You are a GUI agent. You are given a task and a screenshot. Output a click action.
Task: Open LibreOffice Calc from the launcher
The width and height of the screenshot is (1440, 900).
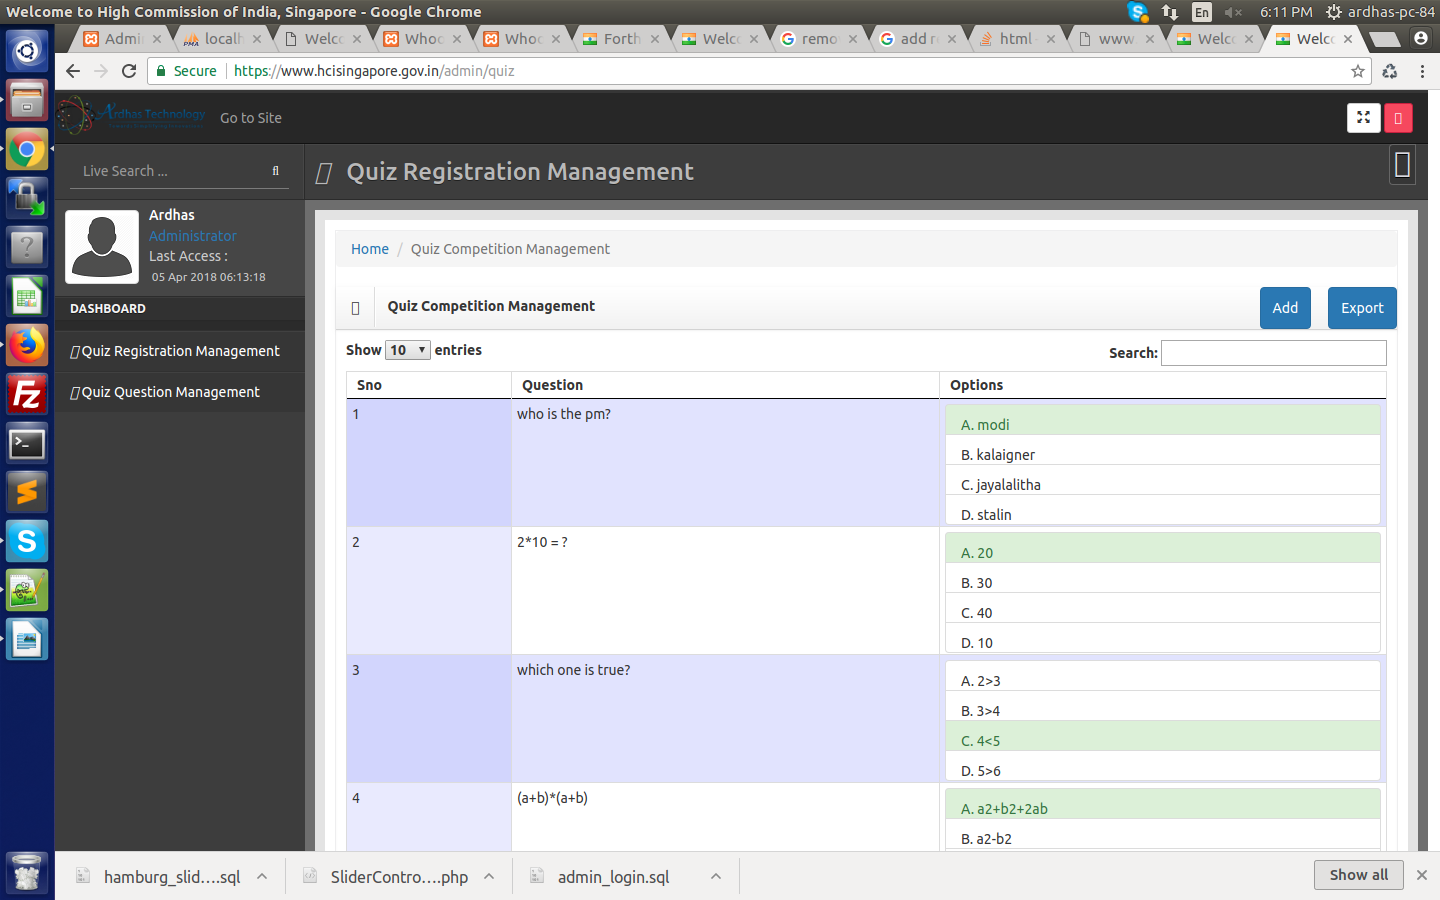27,297
